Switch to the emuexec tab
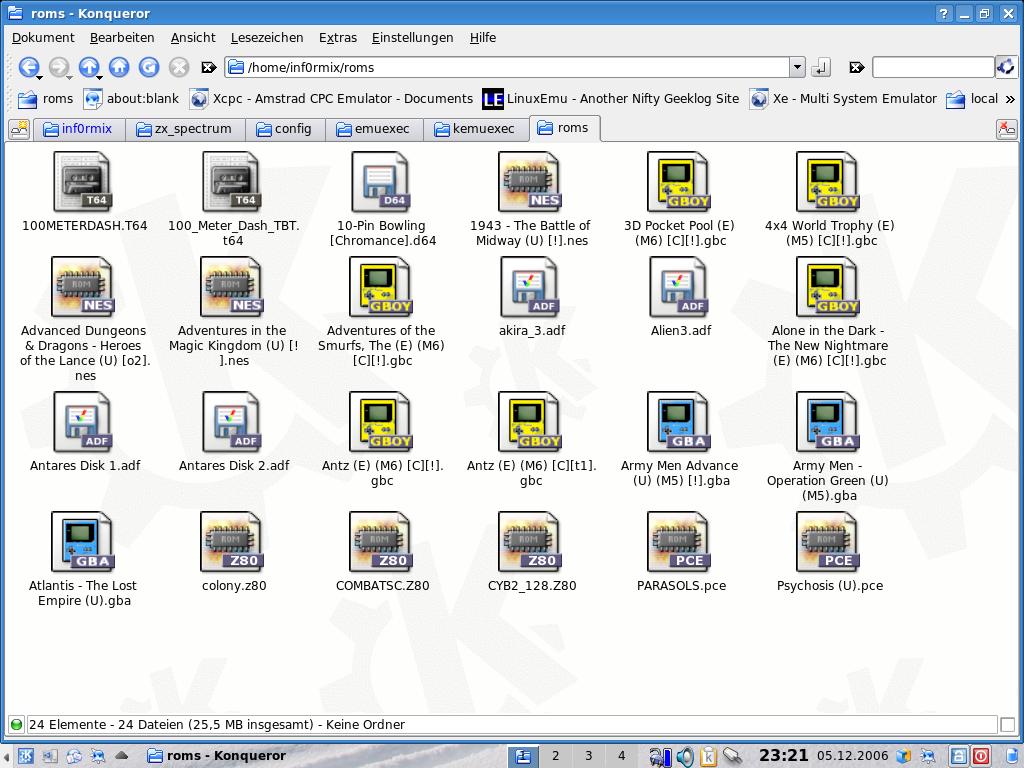 [x=374, y=129]
